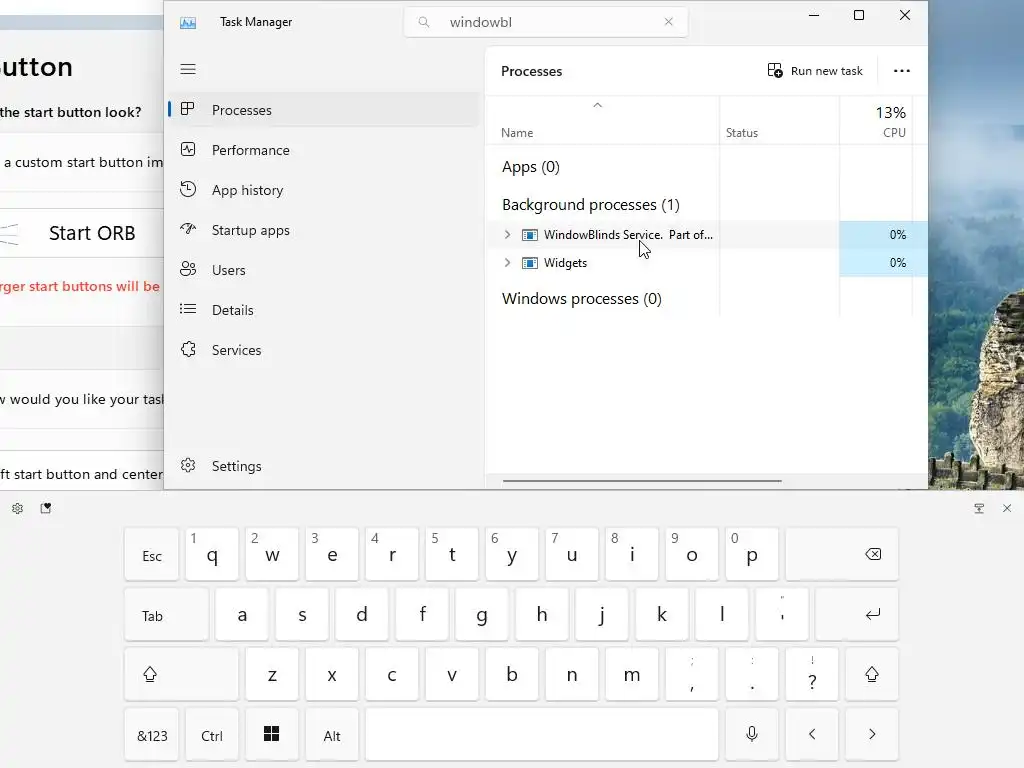Screen dimensions: 1024x768
Task: Click the magnifier search icon
Action: (424, 22)
